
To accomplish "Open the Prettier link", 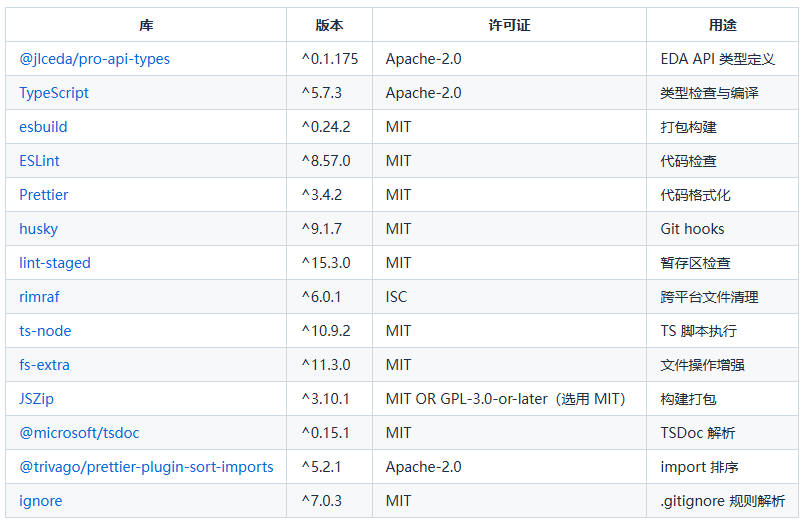I will (44, 195).
